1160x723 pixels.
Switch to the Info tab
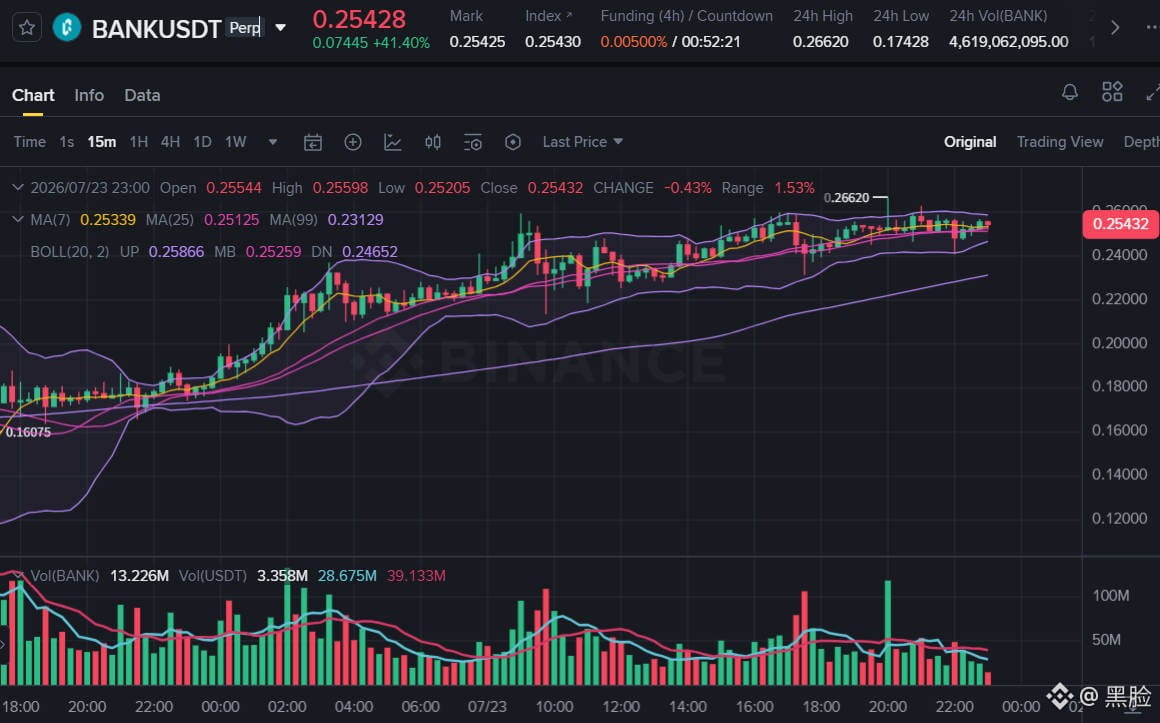[89, 95]
